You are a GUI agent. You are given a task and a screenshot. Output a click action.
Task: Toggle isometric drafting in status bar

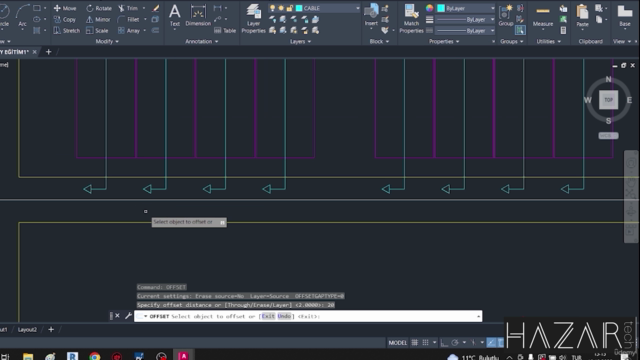[473, 342]
